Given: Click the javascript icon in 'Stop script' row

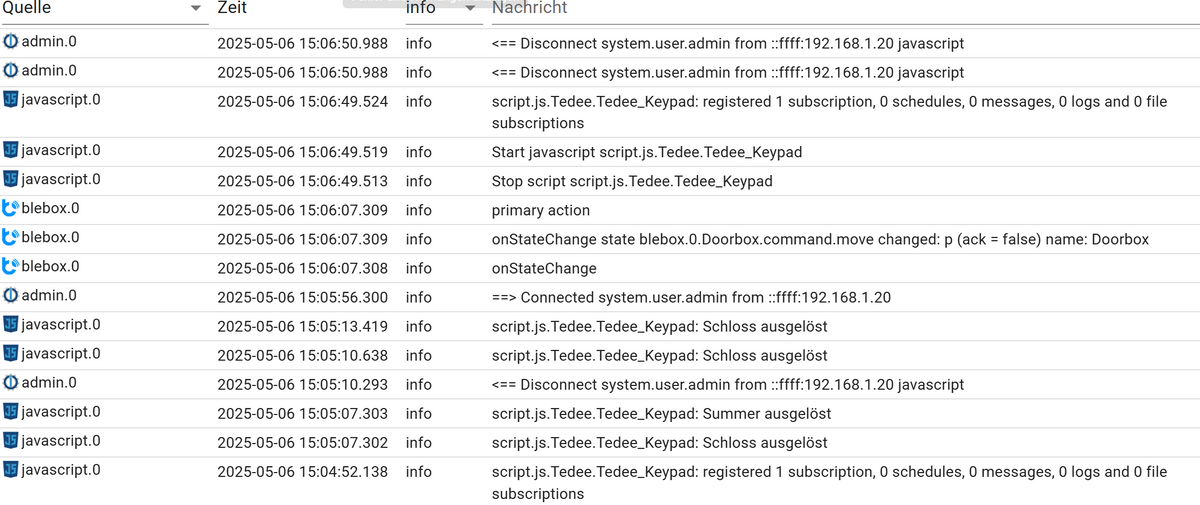Looking at the screenshot, I should pyautogui.click(x=11, y=180).
